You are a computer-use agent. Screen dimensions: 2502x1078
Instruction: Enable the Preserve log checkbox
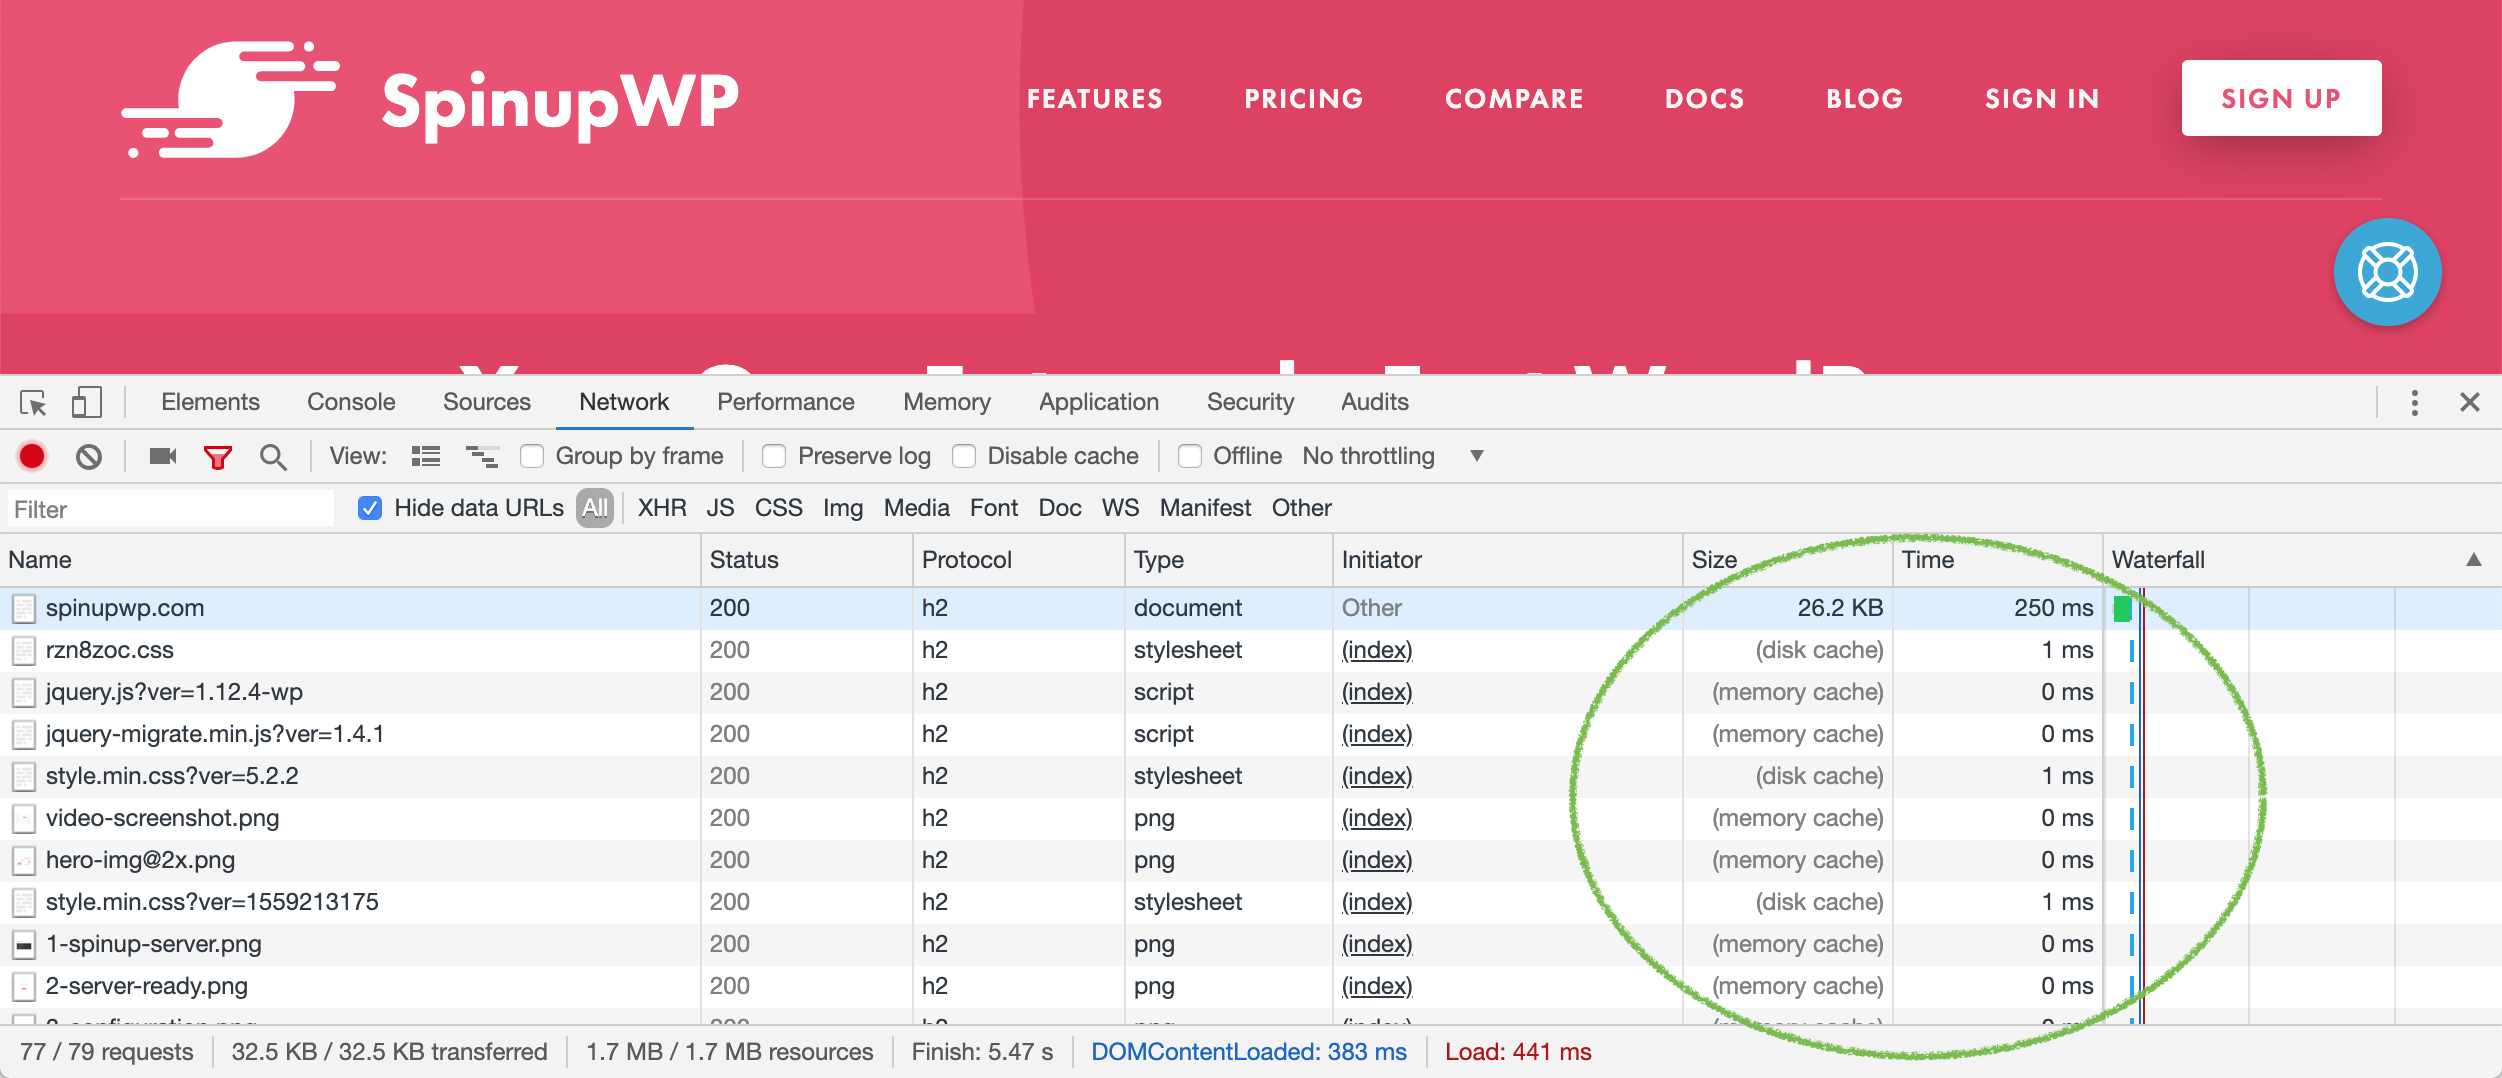pos(774,456)
